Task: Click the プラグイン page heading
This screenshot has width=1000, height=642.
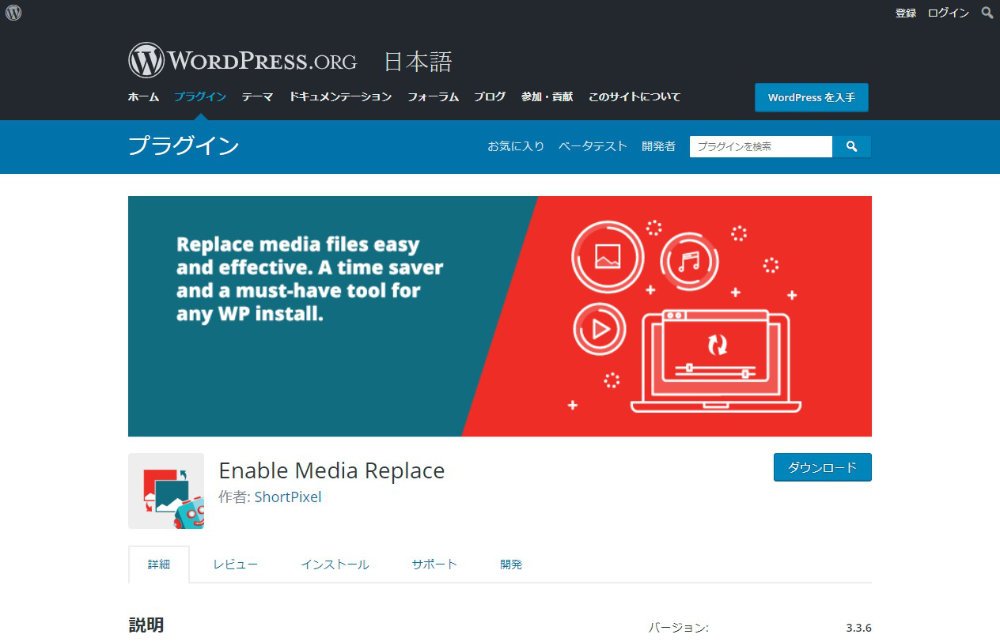Action: (x=184, y=146)
